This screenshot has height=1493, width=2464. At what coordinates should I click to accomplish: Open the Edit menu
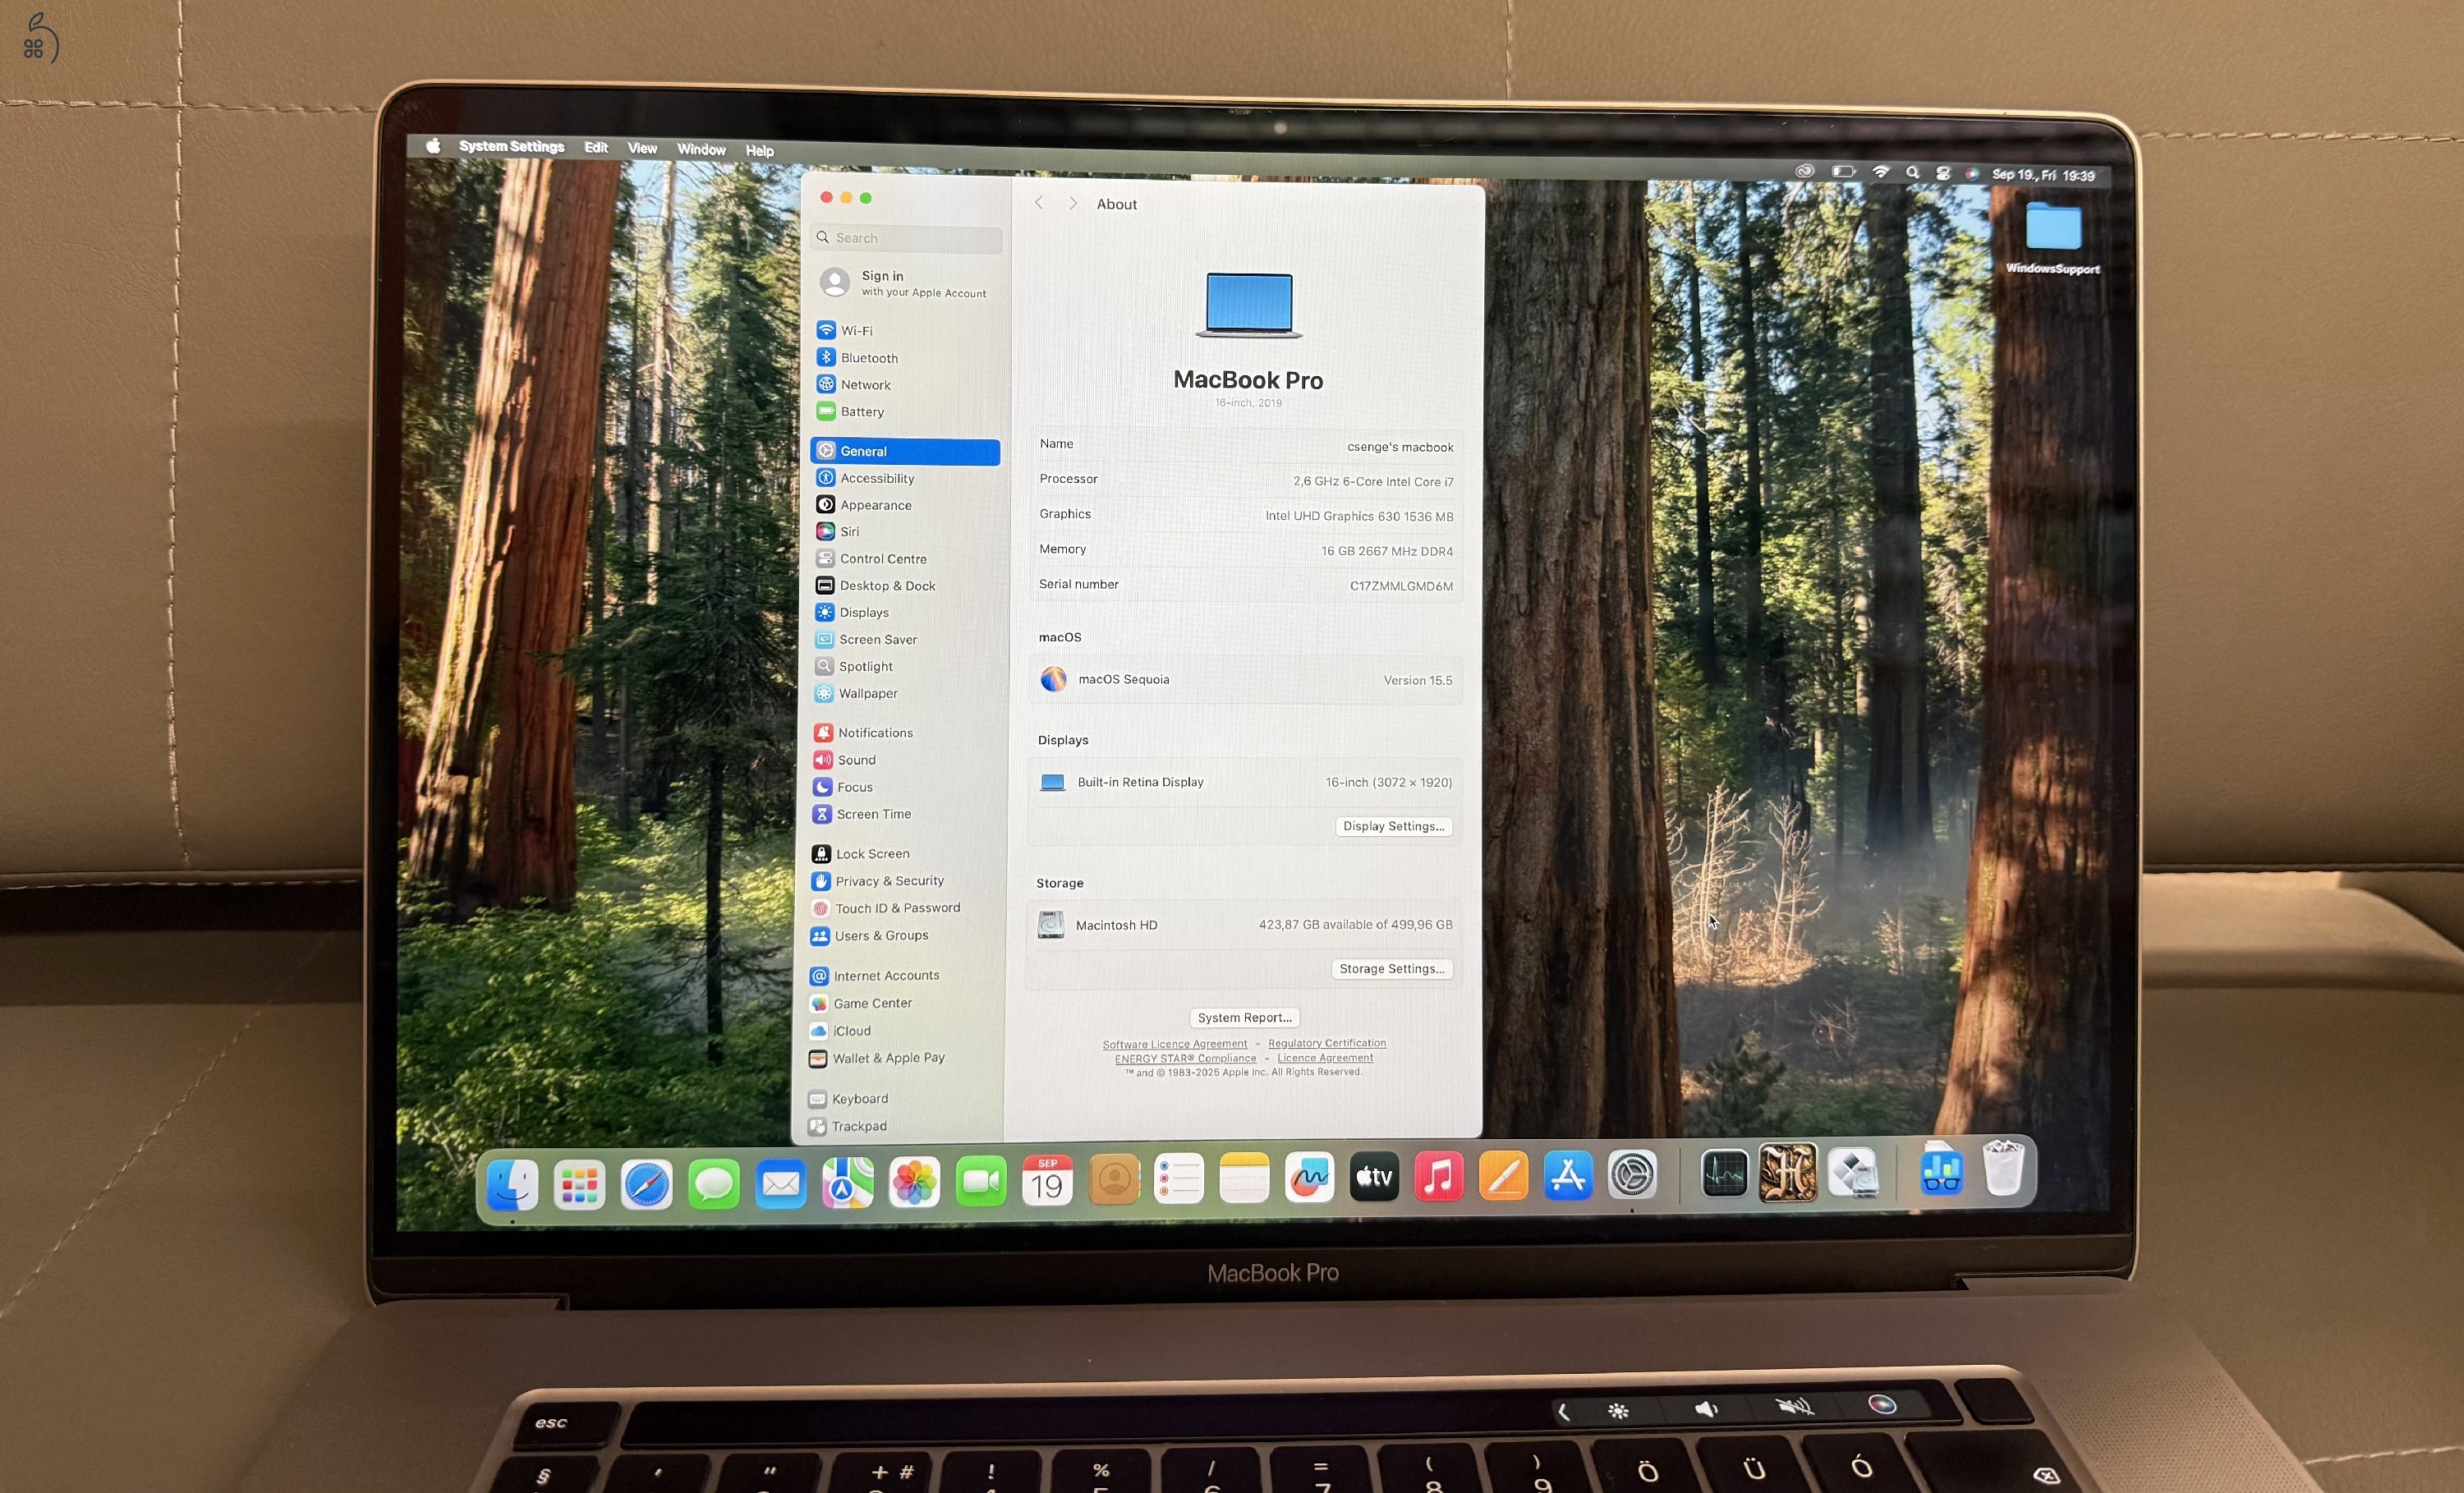[x=596, y=147]
